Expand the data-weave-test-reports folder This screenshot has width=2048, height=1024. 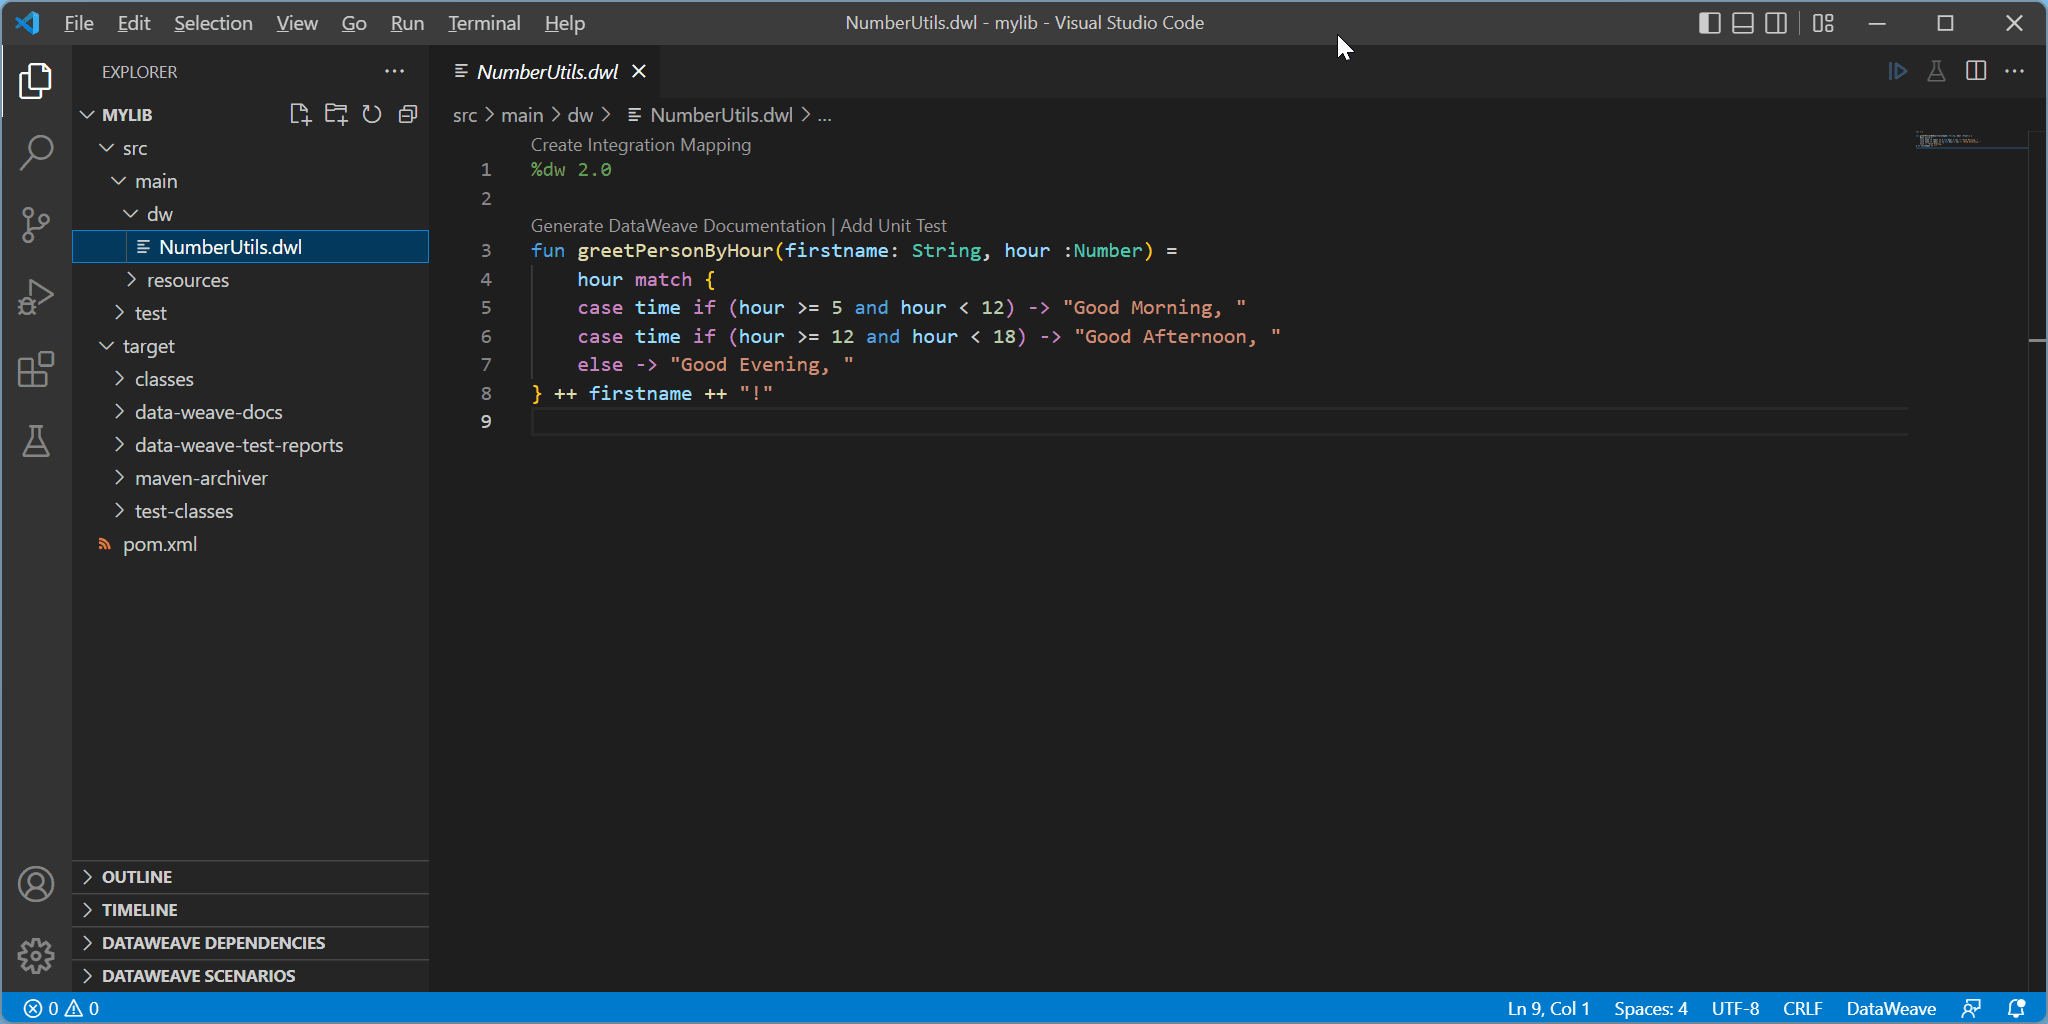pos(250,445)
